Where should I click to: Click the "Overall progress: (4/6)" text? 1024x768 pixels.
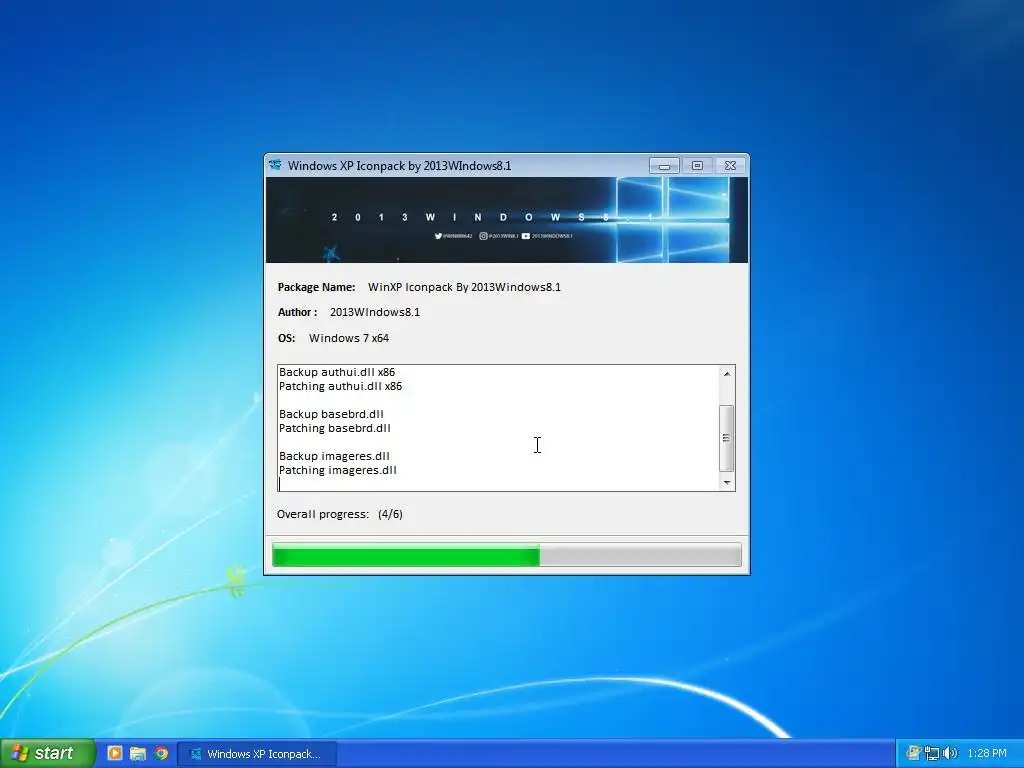pos(340,514)
